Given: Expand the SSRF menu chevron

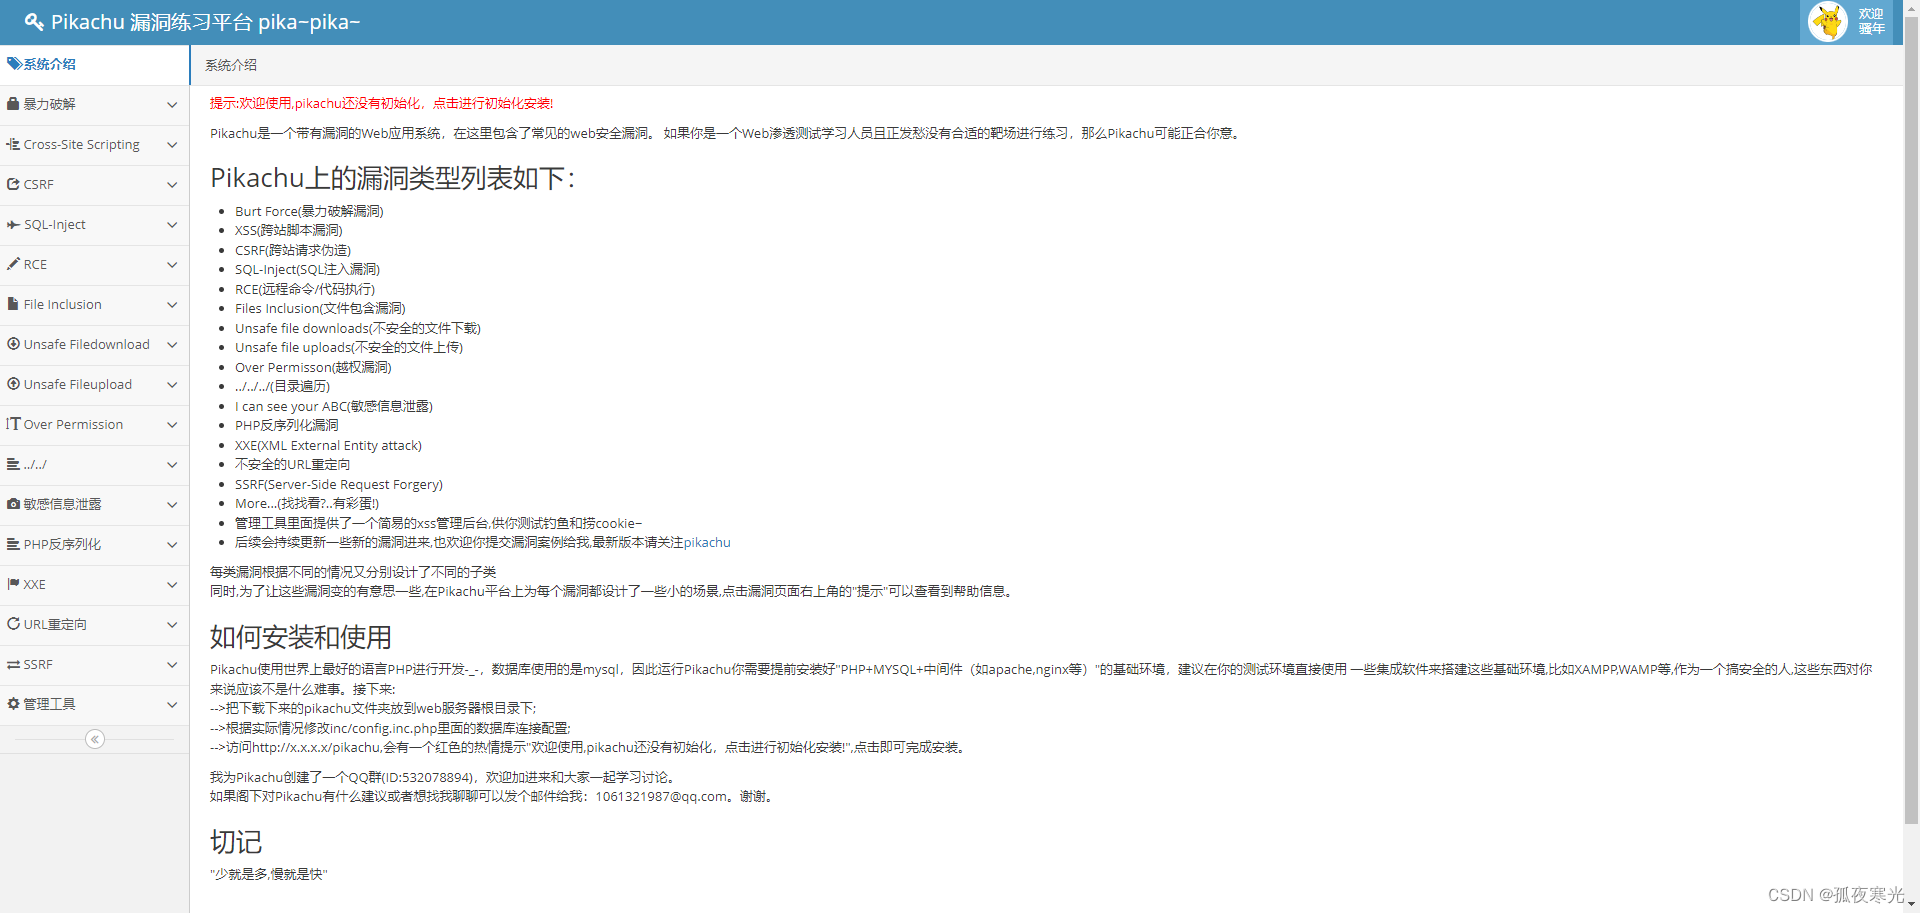Looking at the screenshot, I should coord(171,664).
